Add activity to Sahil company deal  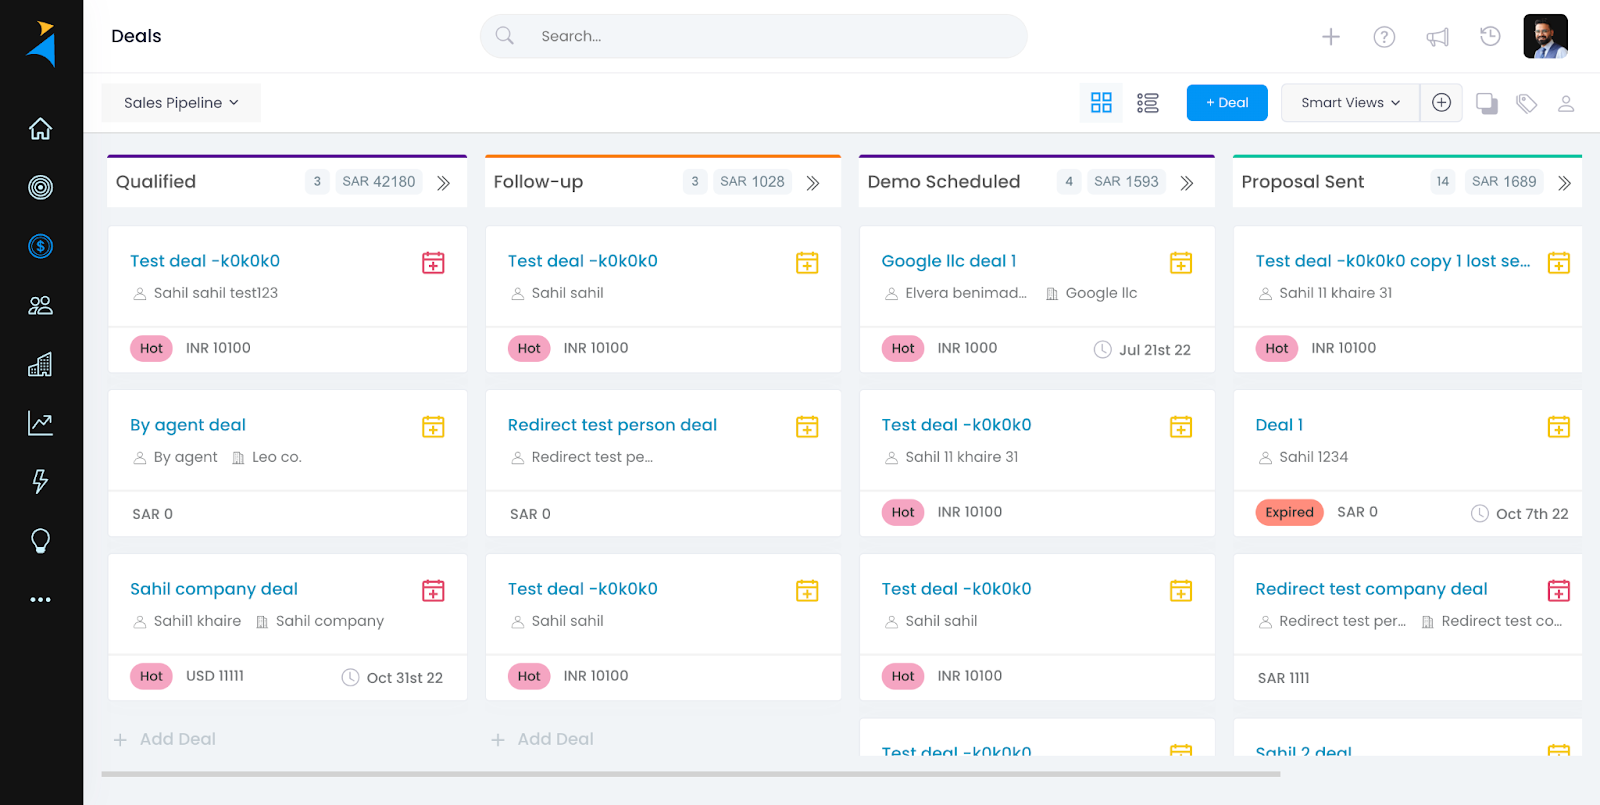[433, 591]
